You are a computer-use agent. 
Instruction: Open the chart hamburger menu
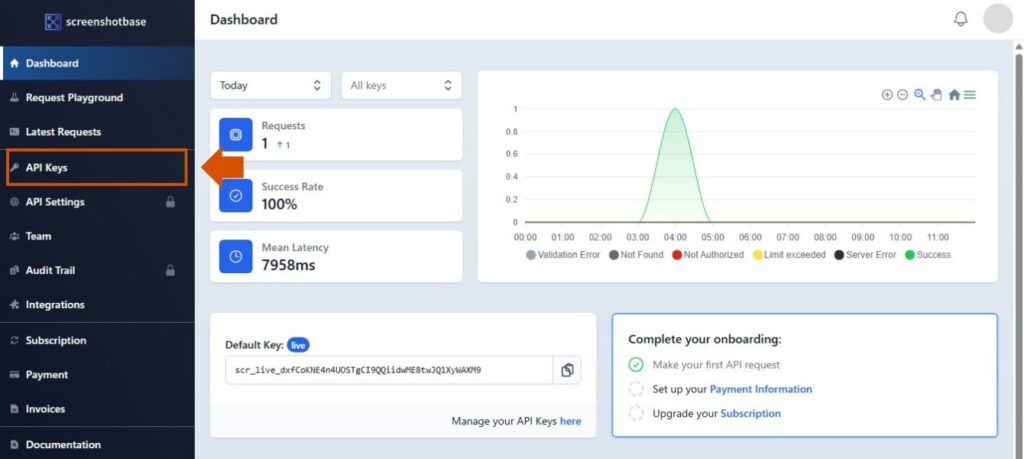point(970,95)
